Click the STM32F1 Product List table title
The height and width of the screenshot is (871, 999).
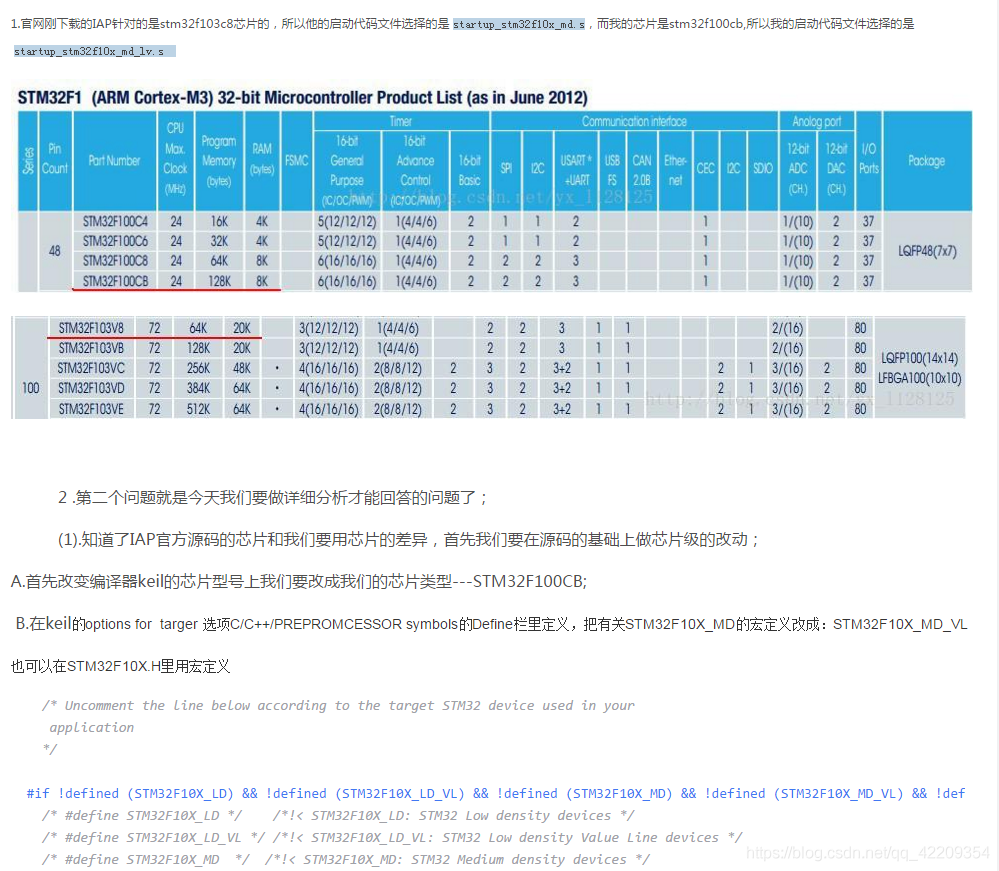coord(302,97)
